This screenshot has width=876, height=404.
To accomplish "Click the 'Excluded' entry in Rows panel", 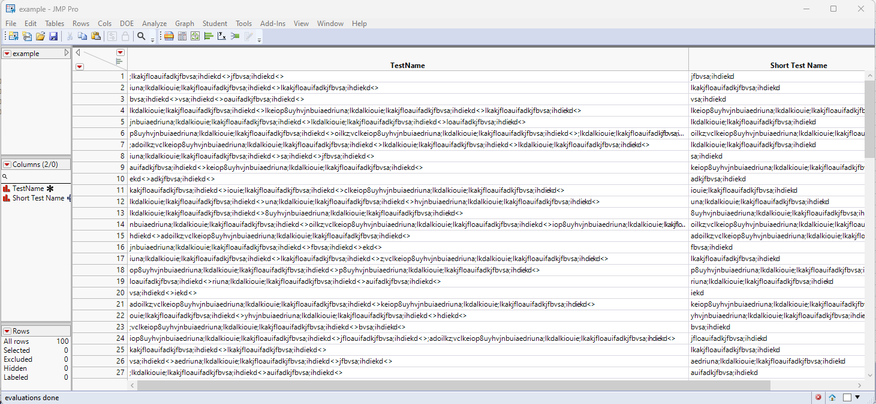I will click(18, 359).
